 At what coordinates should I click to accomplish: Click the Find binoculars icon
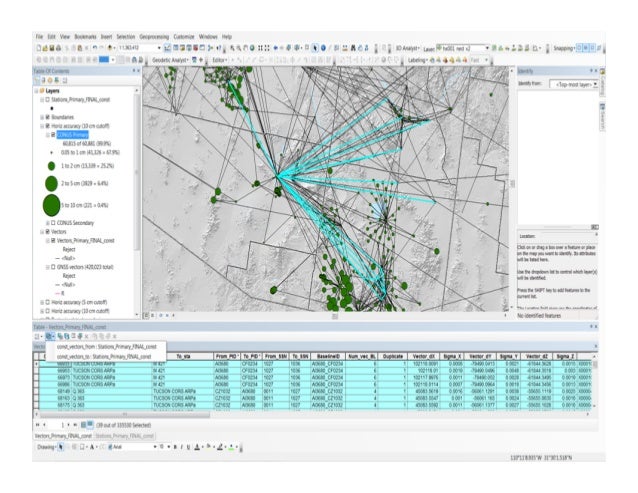point(353,48)
